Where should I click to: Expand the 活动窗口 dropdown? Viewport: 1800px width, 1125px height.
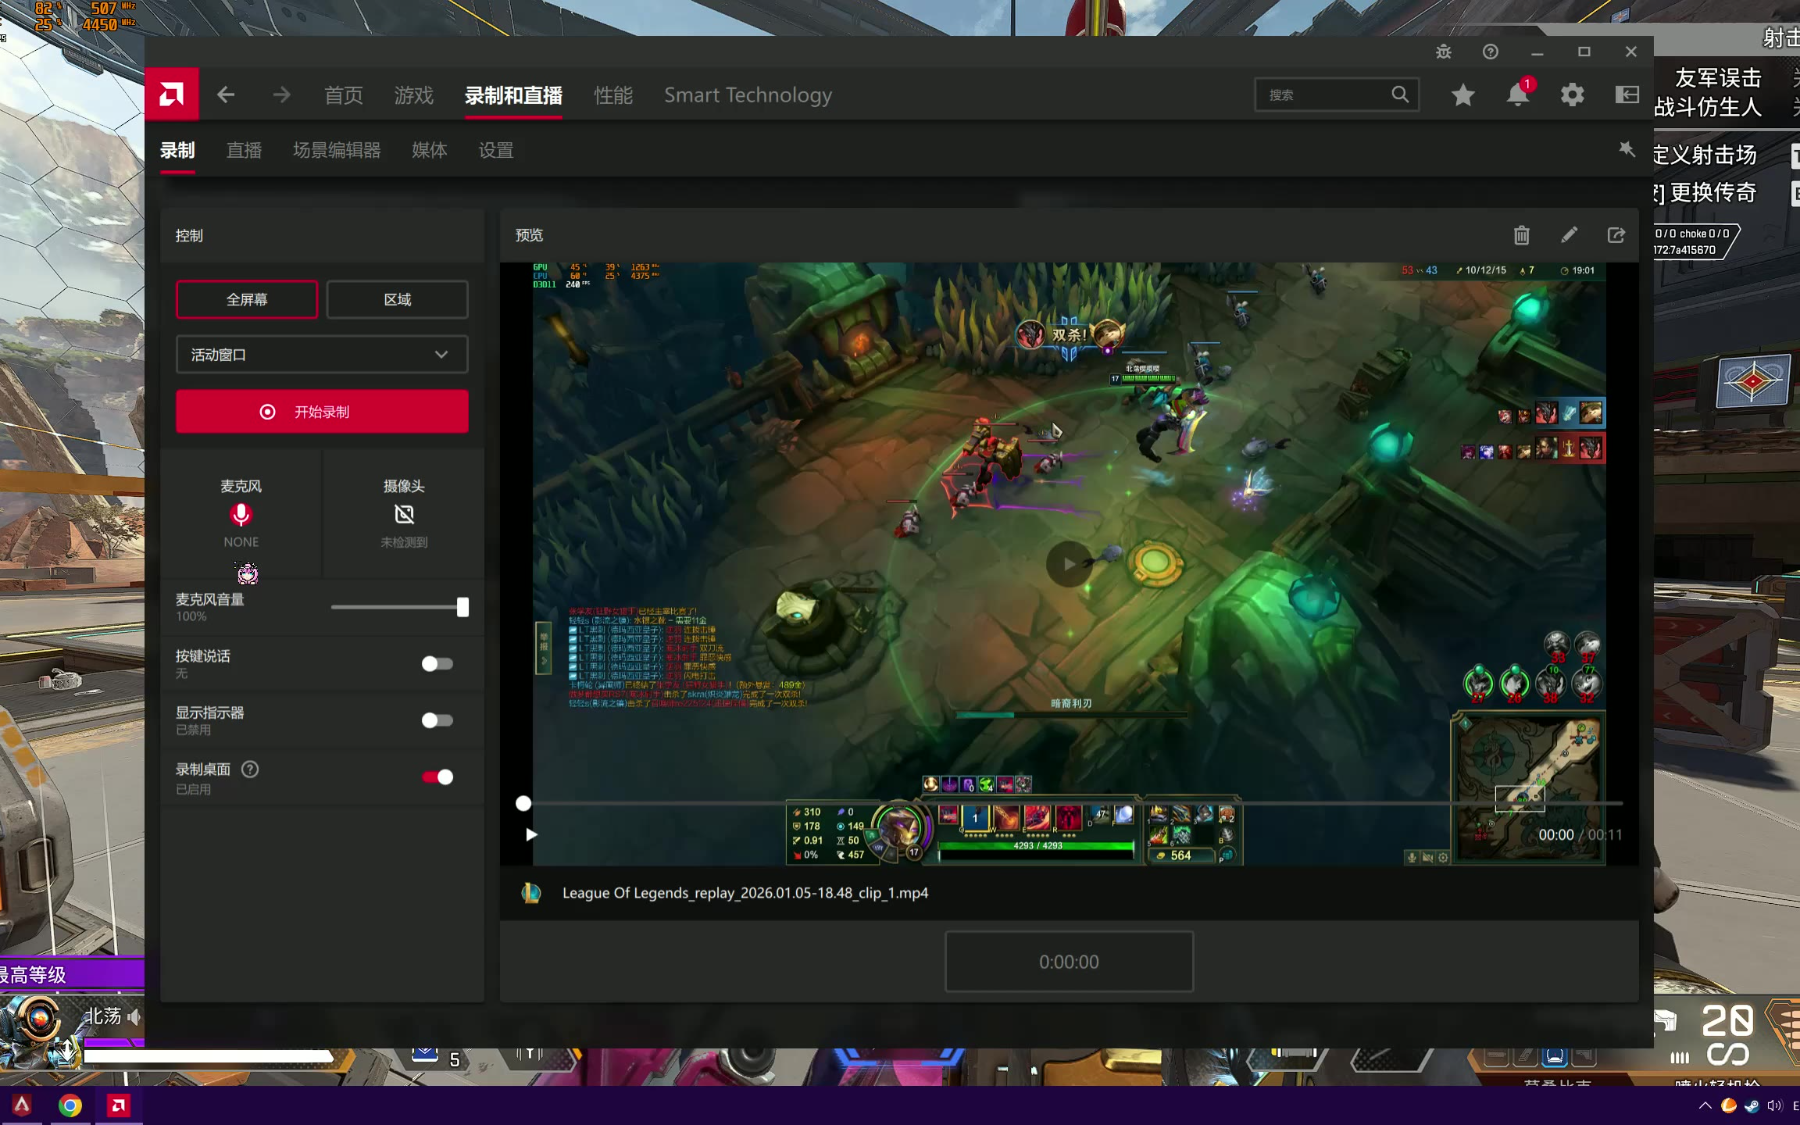(322, 355)
